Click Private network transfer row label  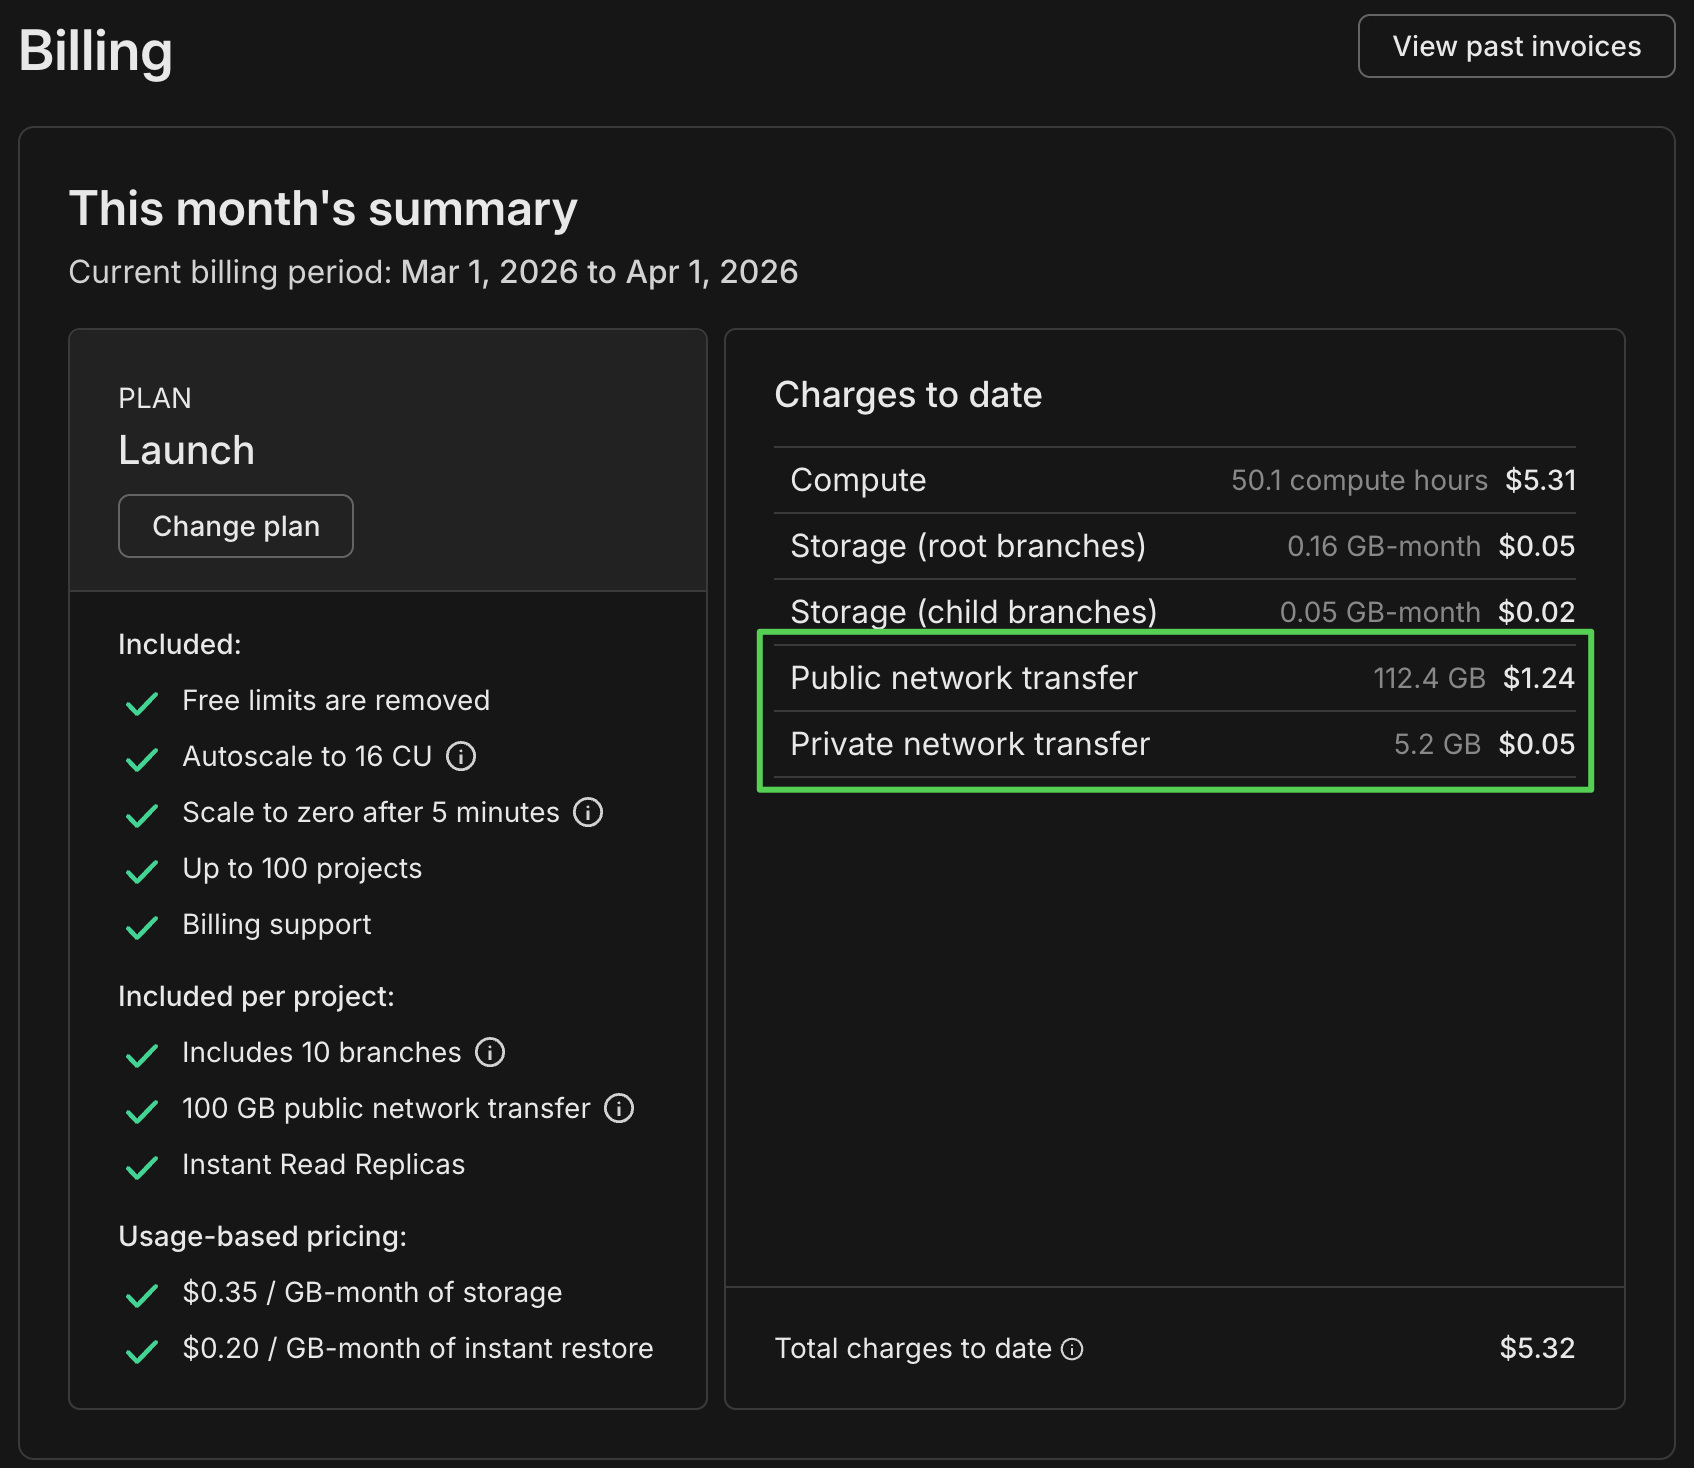[x=970, y=744]
